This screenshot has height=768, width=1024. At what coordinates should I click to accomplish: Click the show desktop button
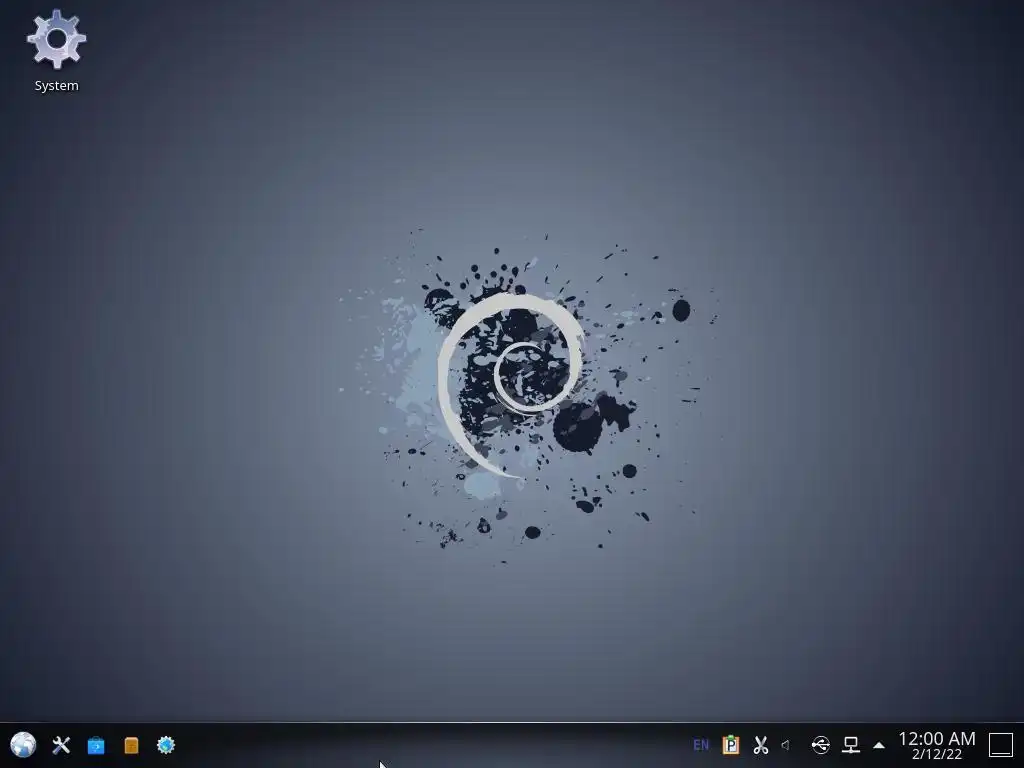pos(1000,745)
